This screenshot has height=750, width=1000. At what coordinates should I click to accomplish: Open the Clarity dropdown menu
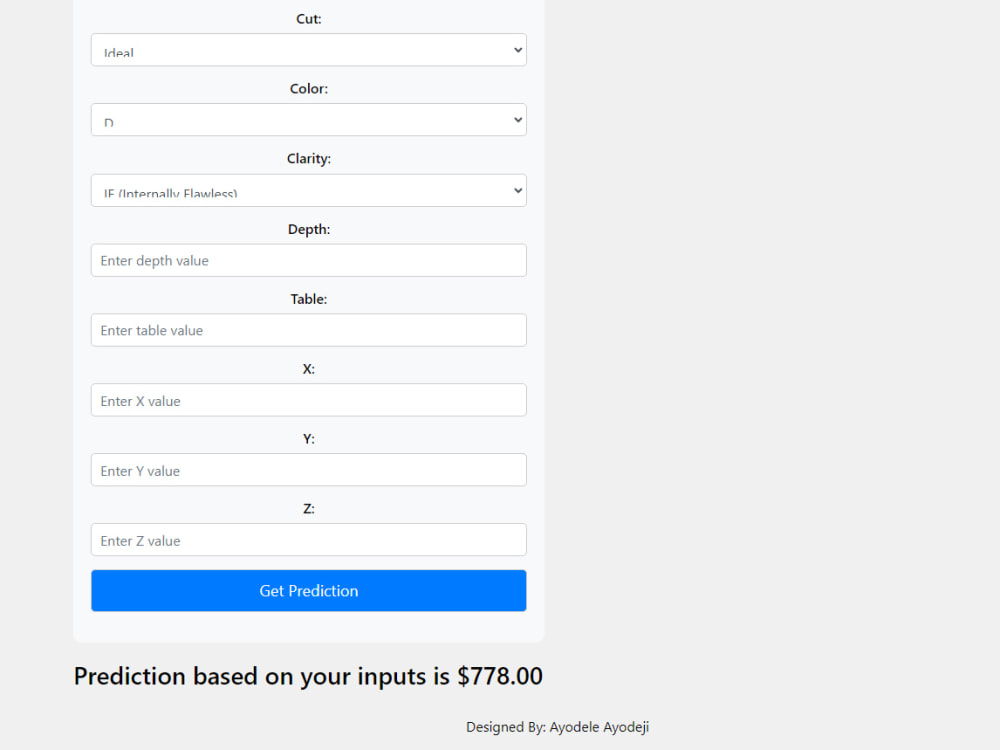click(309, 190)
